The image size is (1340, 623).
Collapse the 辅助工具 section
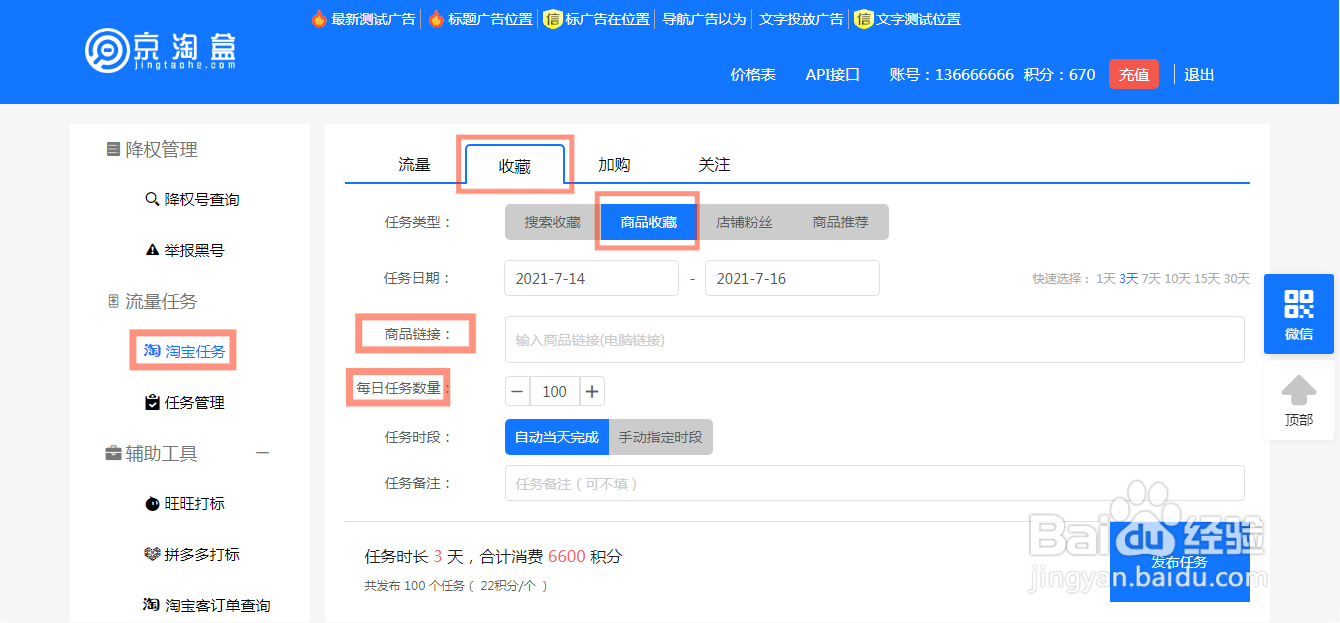point(263,452)
